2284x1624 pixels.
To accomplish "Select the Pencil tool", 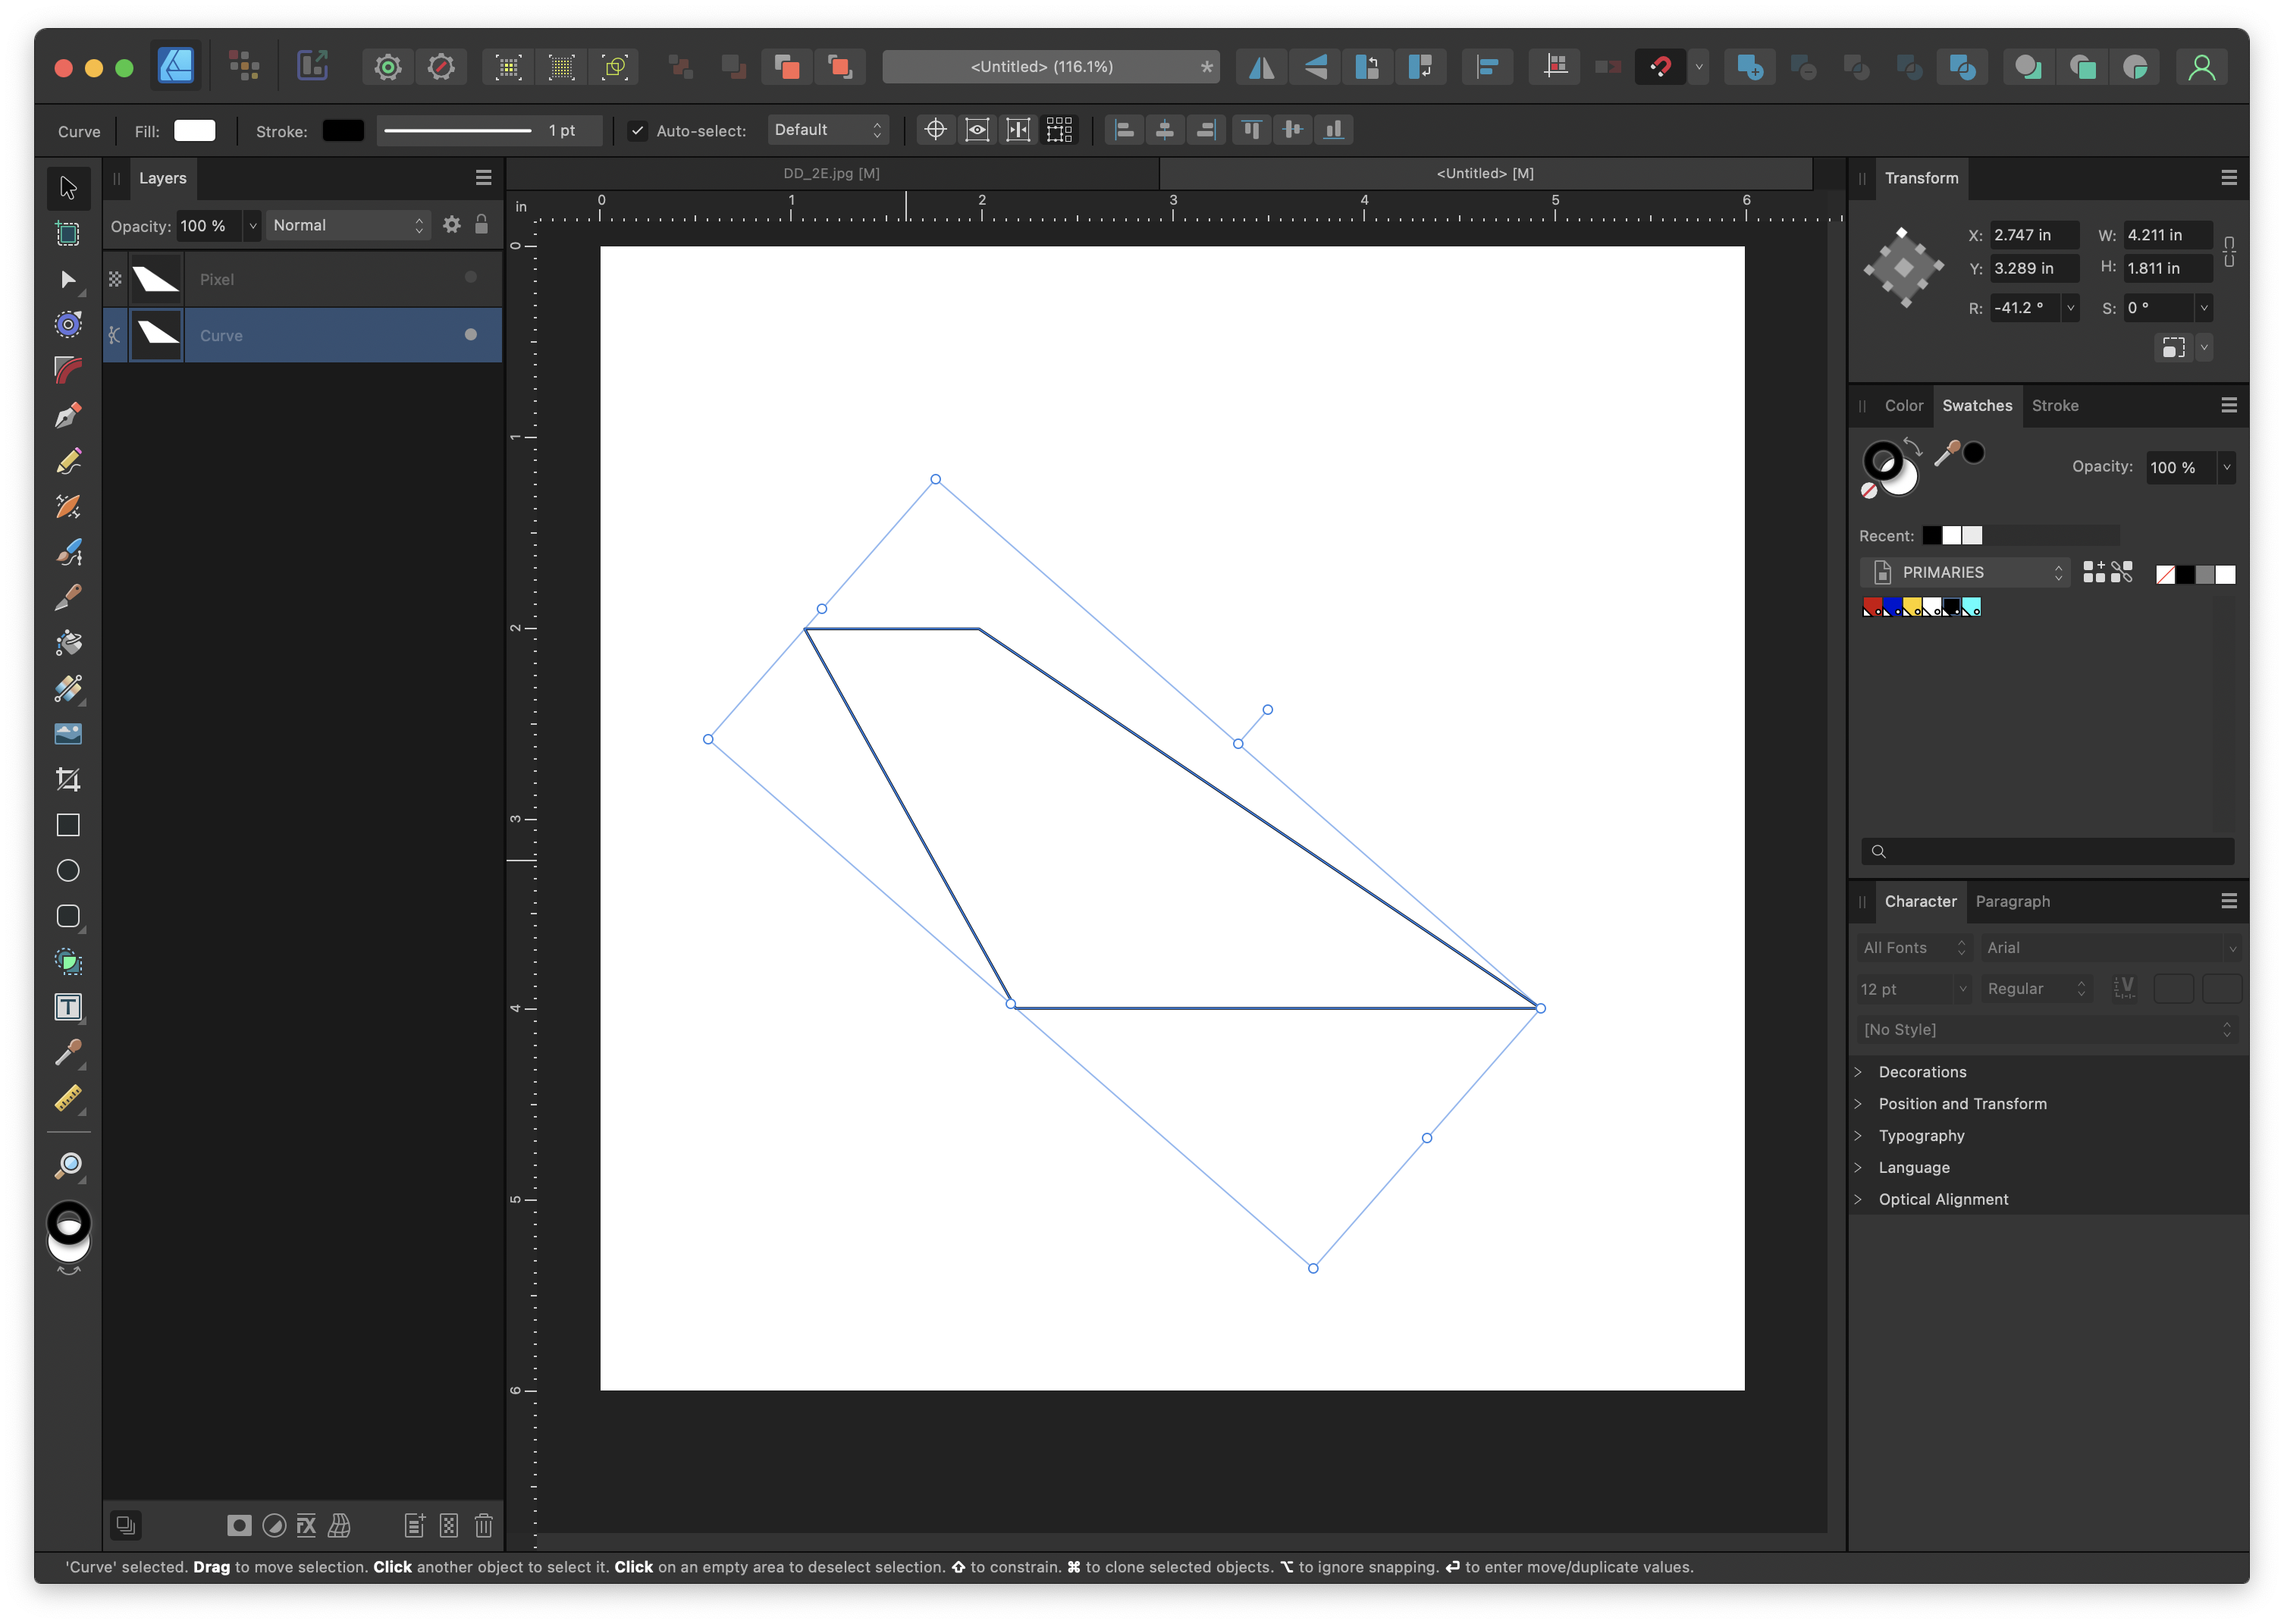I will (x=68, y=461).
